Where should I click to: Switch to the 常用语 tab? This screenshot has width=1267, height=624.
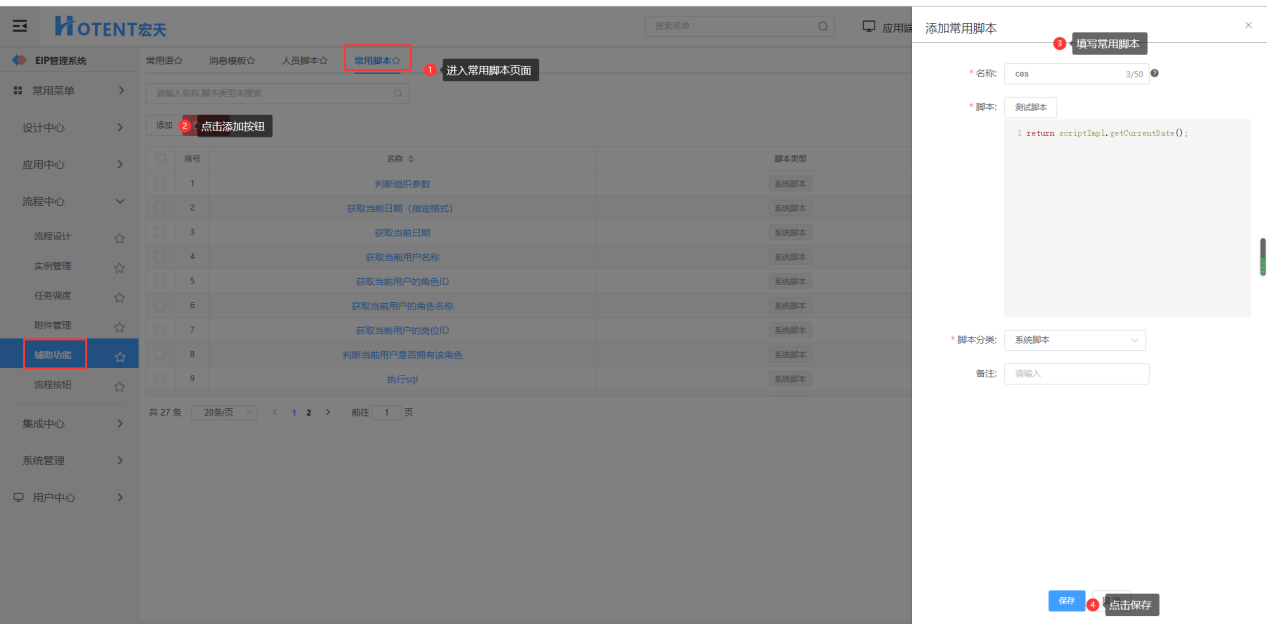click(x=164, y=61)
